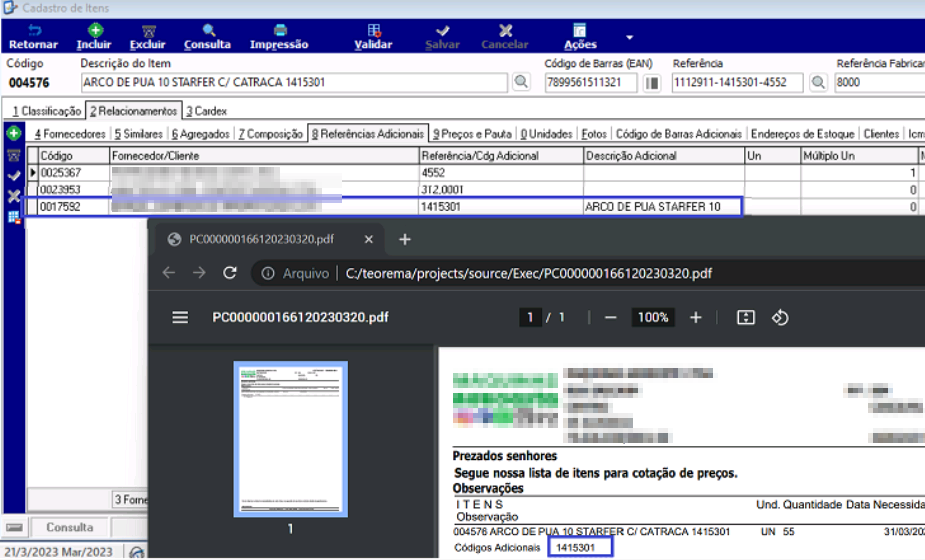Click the Arquivo info icon in address bar
The height and width of the screenshot is (560, 925).
[x=268, y=273]
